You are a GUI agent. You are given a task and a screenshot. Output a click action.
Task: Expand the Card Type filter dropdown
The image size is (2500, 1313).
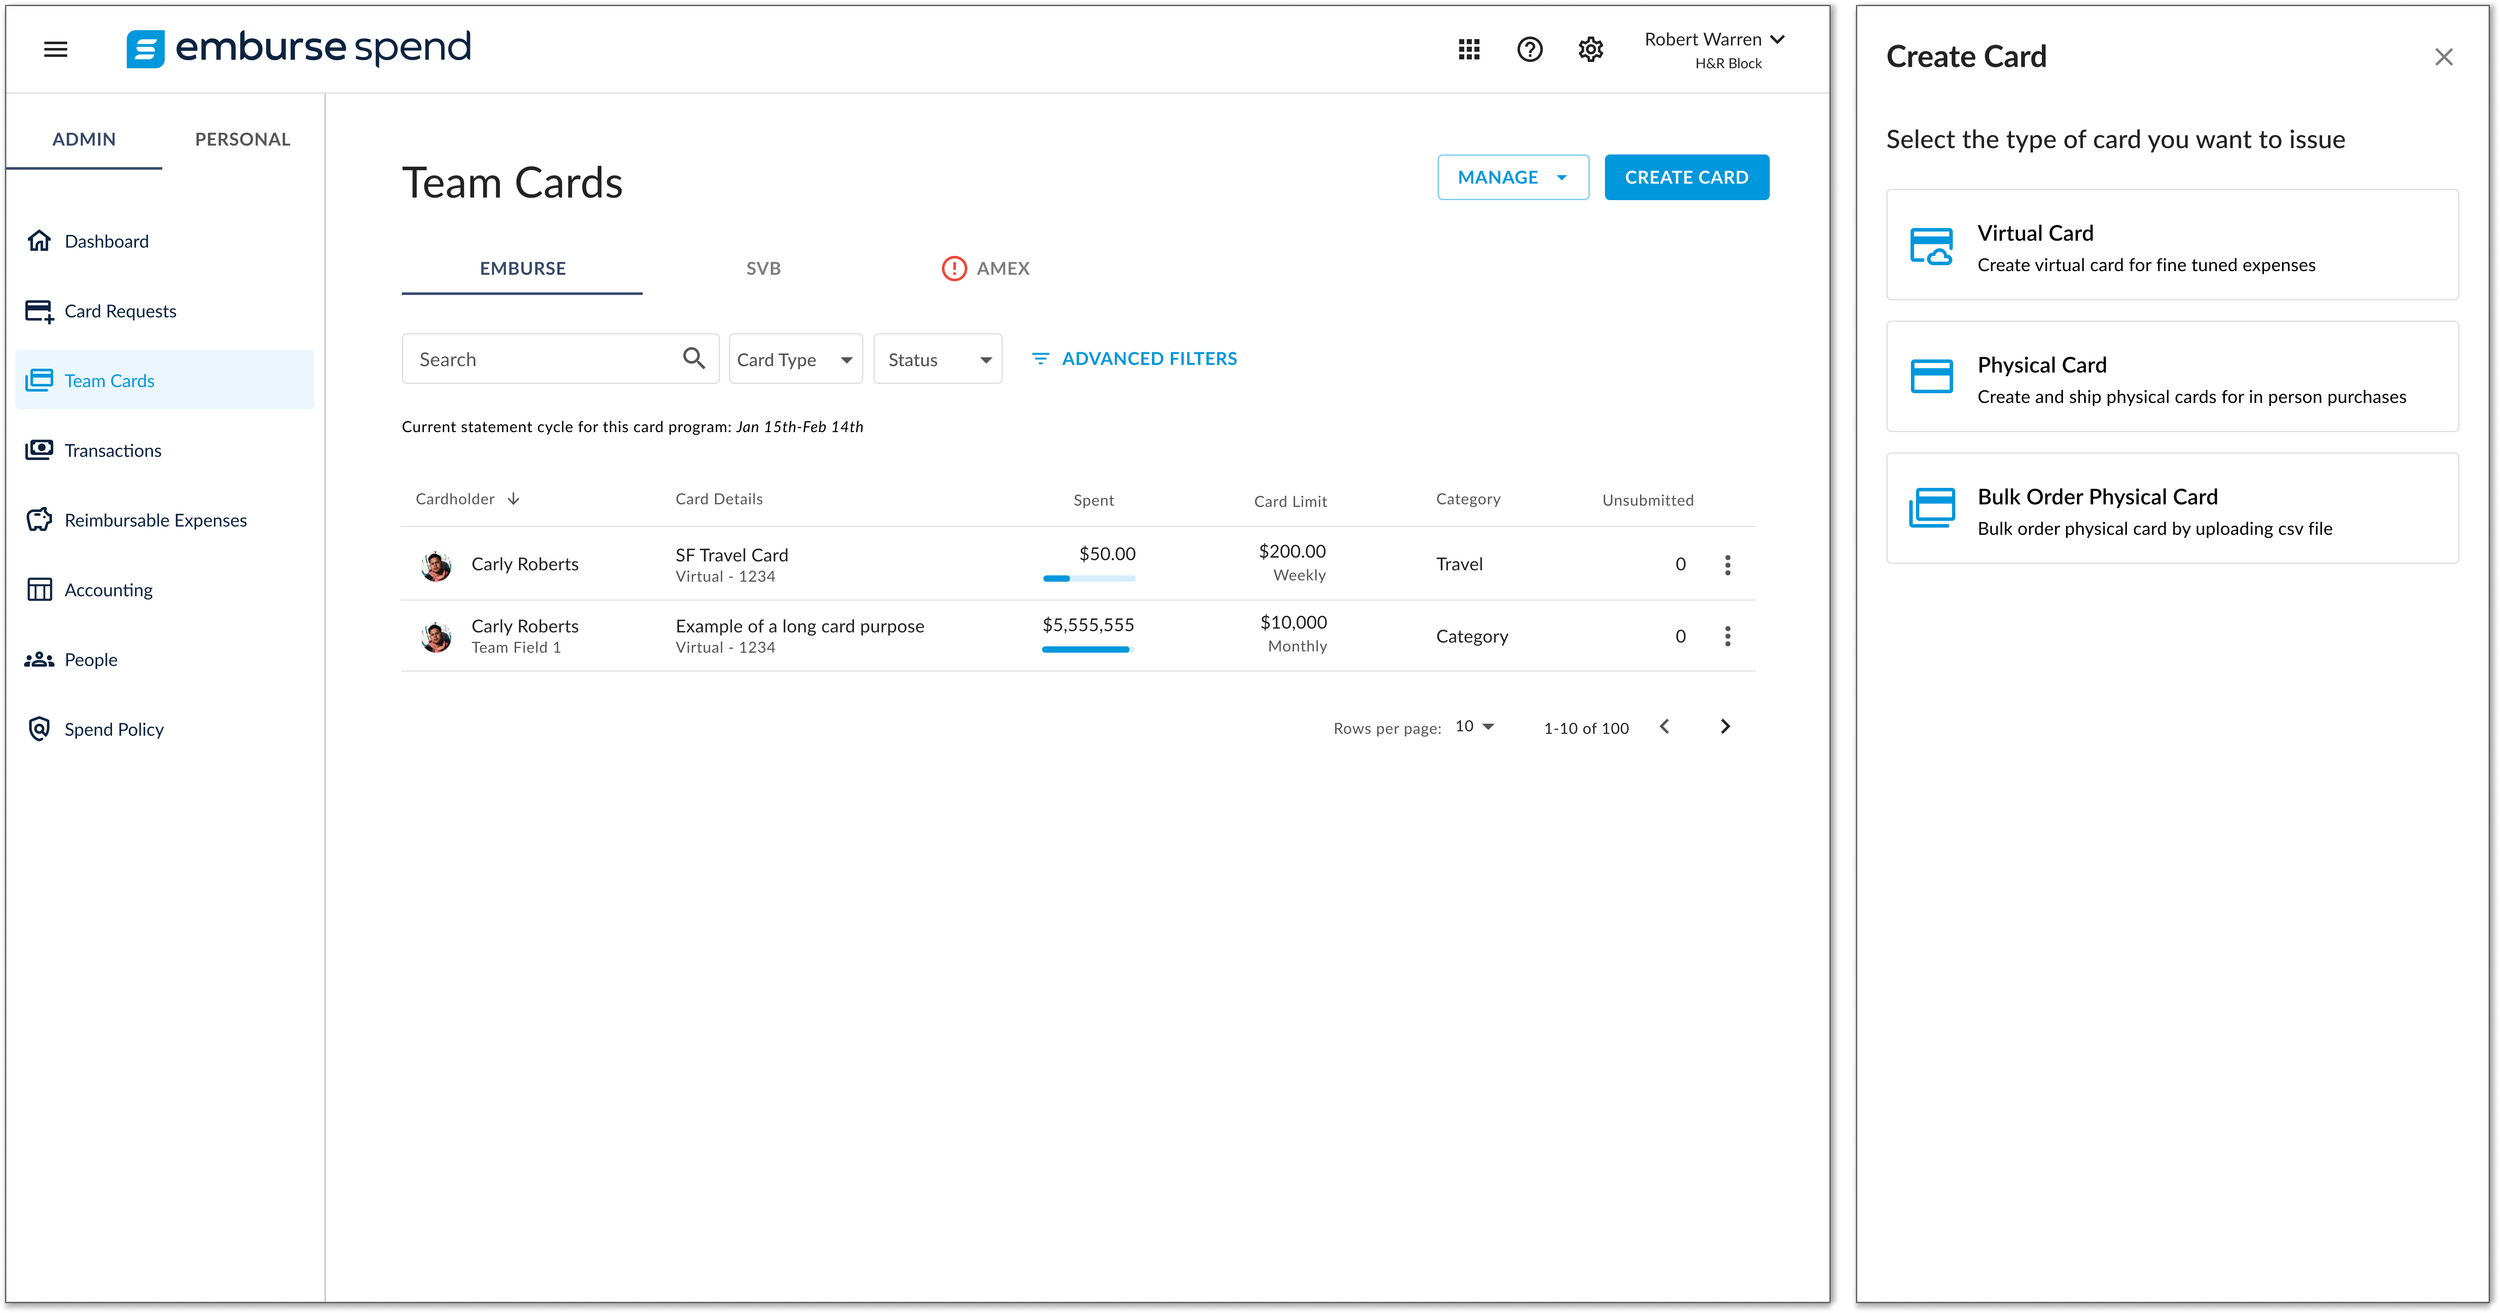click(x=795, y=359)
